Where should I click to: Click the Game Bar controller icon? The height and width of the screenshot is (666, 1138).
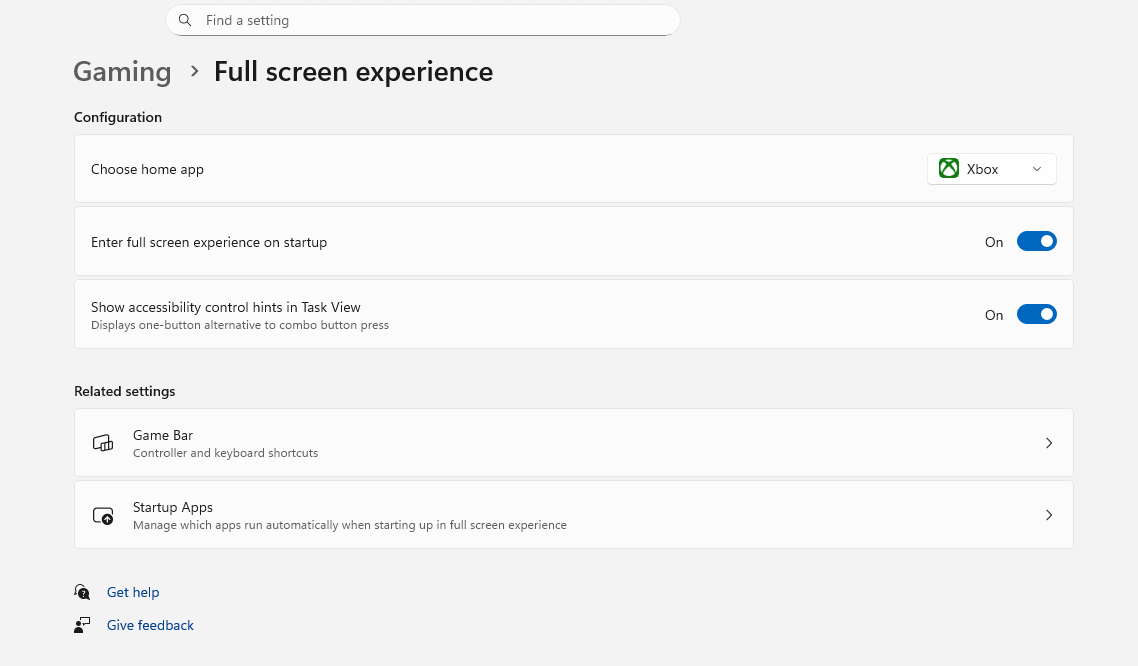[103, 442]
